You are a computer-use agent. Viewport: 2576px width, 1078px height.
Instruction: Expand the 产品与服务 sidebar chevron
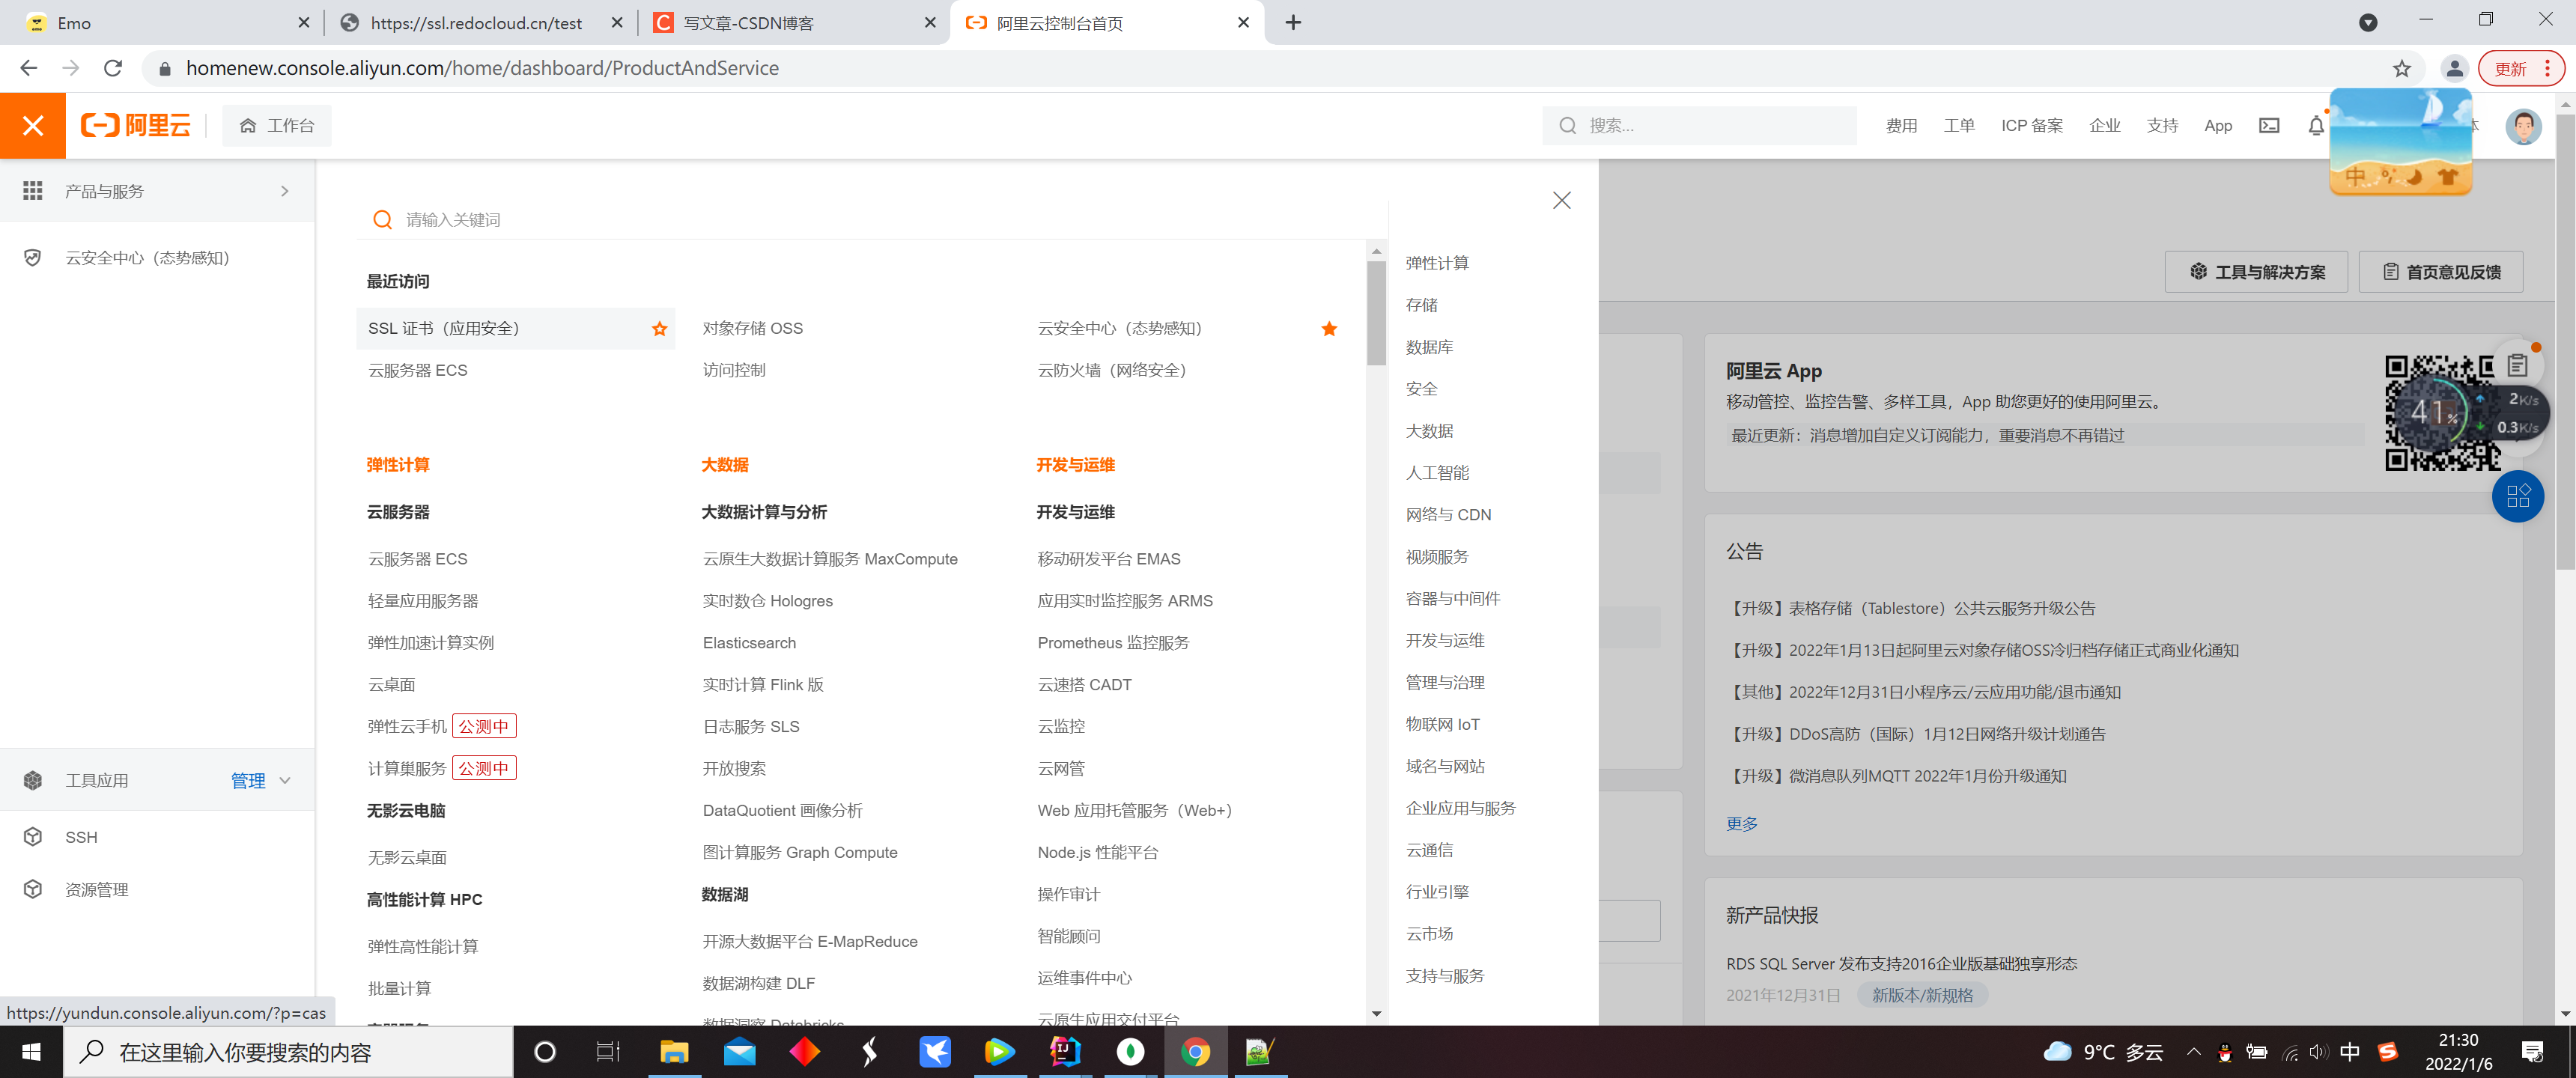[x=285, y=190]
